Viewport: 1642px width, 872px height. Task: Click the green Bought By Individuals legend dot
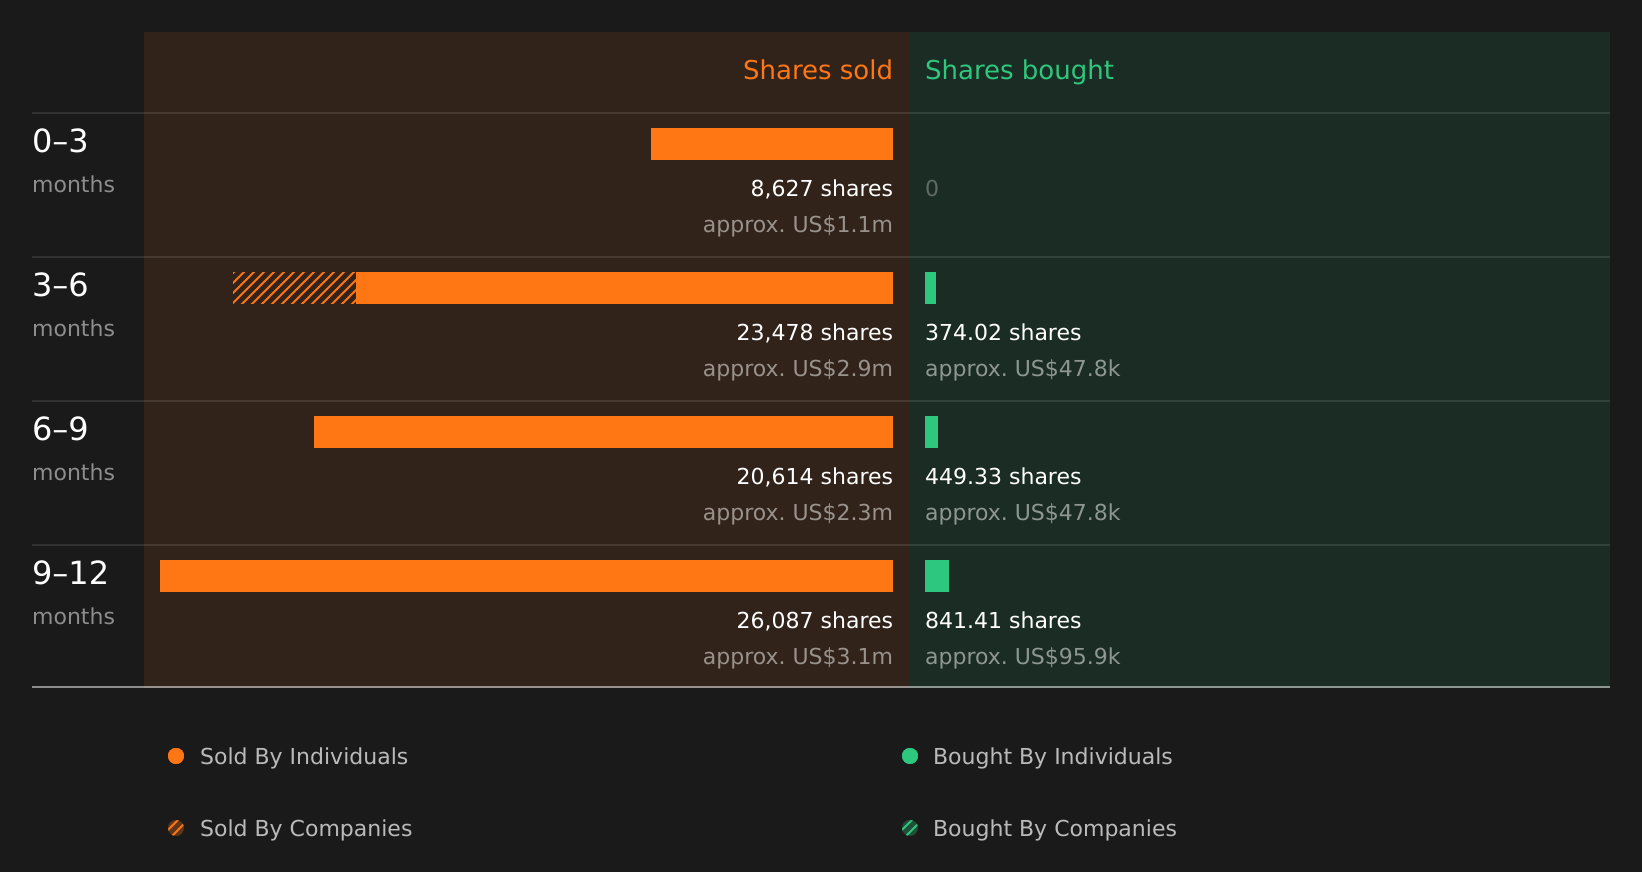pyautogui.click(x=910, y=756)
